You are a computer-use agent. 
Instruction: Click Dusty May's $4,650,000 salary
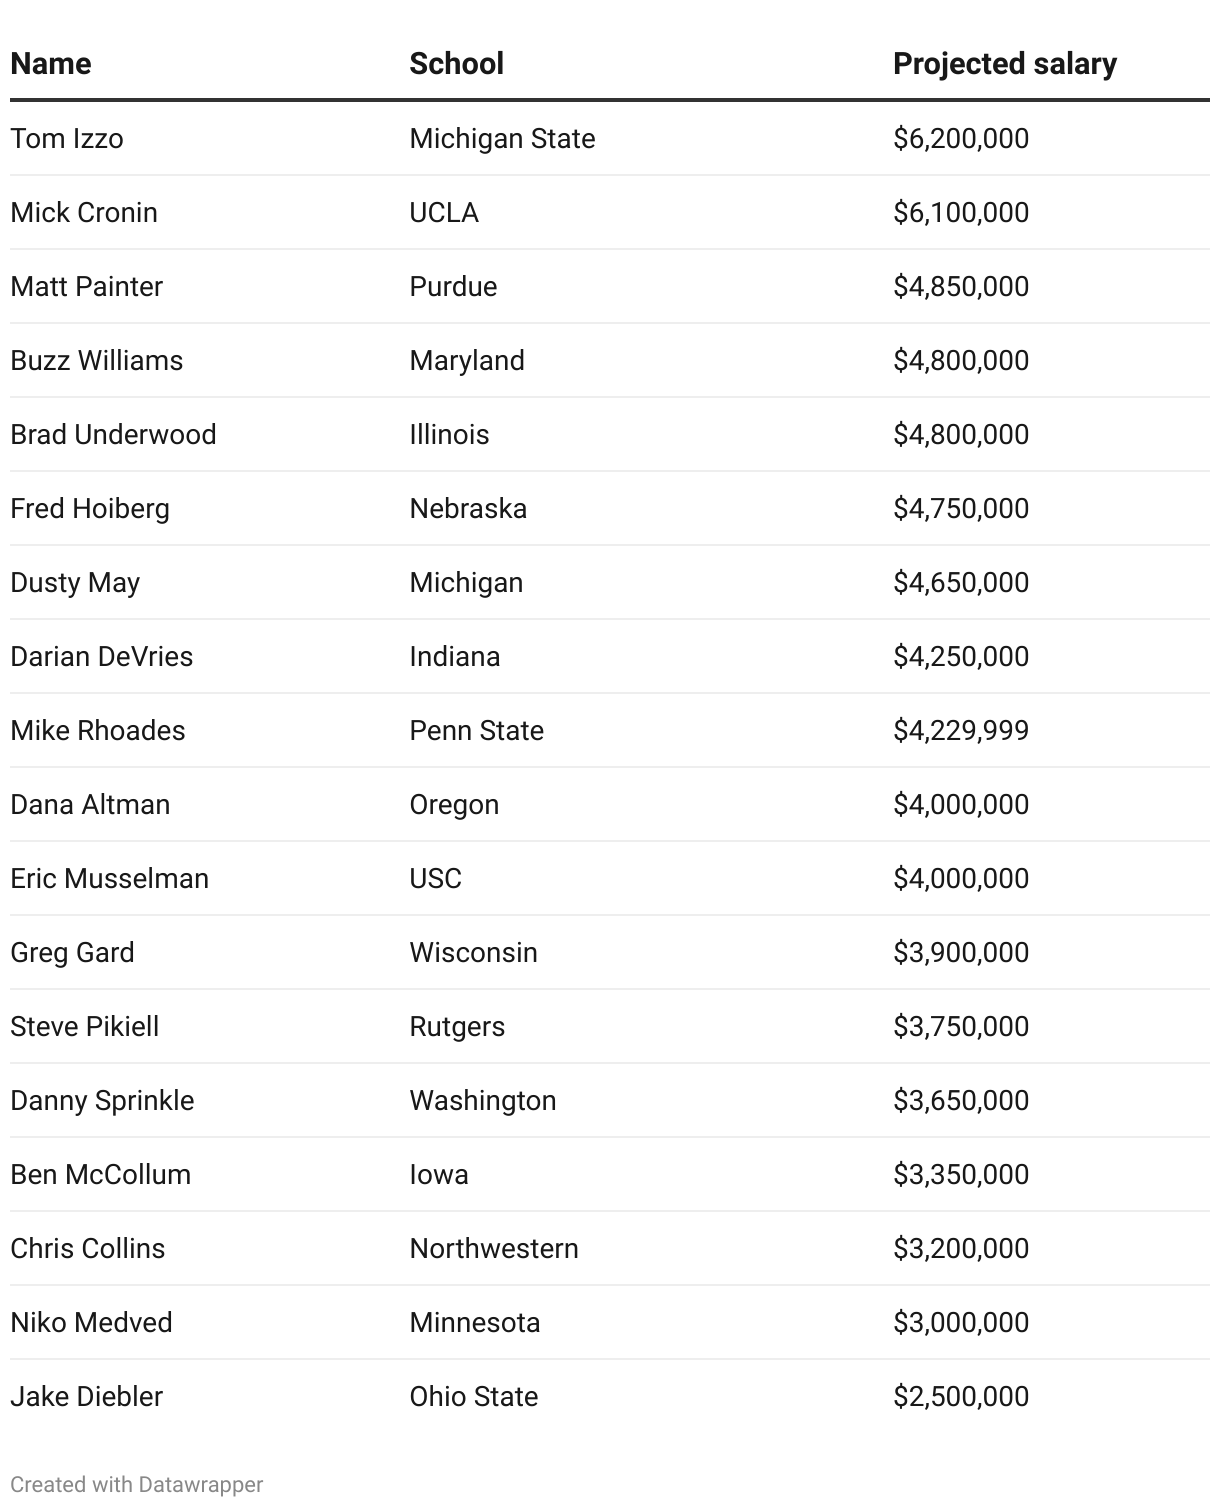coord(960,582)
